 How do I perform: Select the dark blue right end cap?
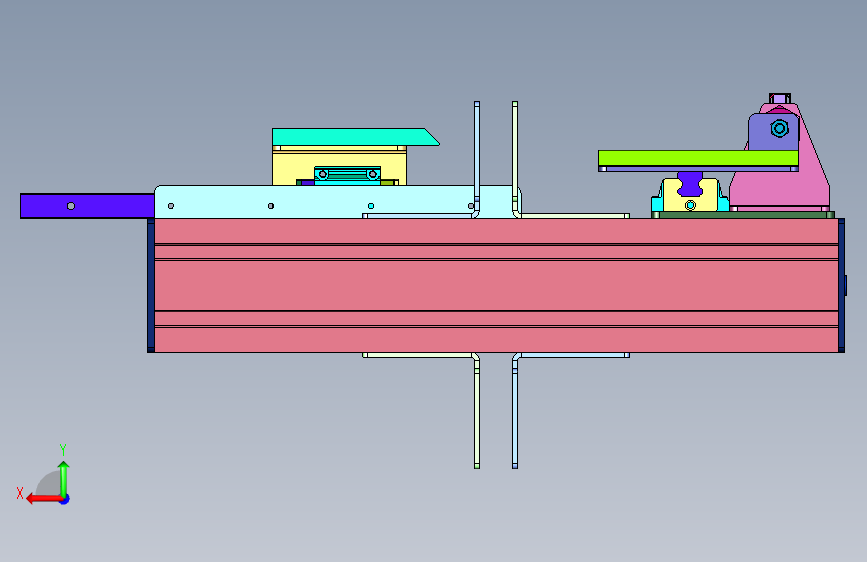(x=842, y=285)
